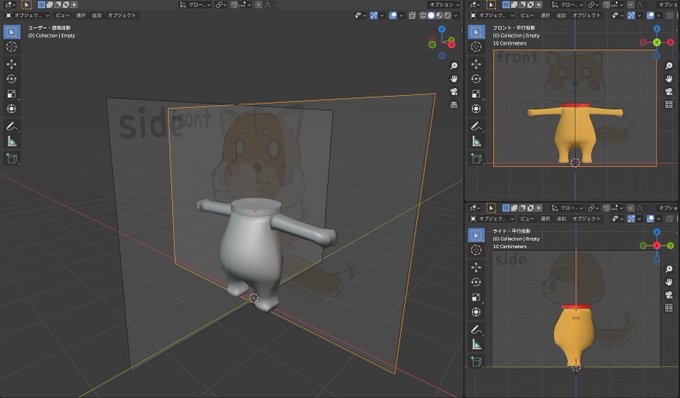Open the View menu in main viewport header

[62, 16]
